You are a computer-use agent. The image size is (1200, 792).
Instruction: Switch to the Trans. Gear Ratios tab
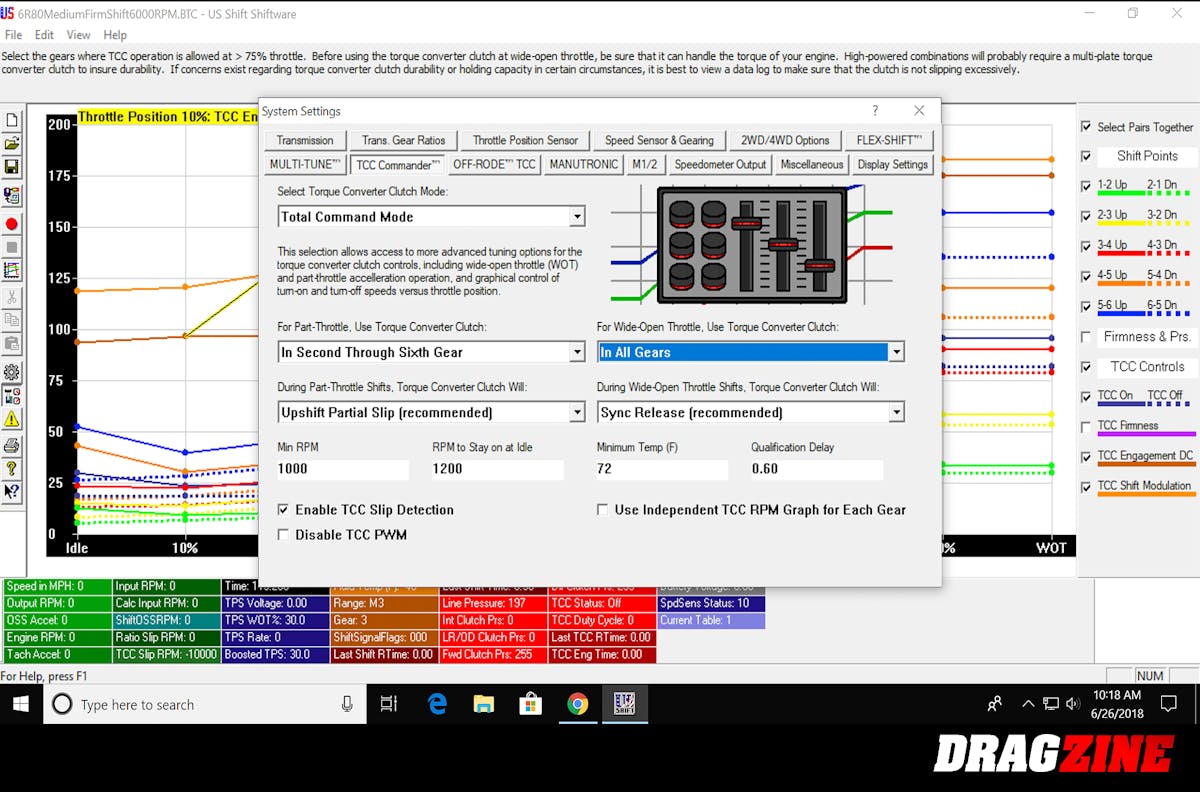click(404, 140)
